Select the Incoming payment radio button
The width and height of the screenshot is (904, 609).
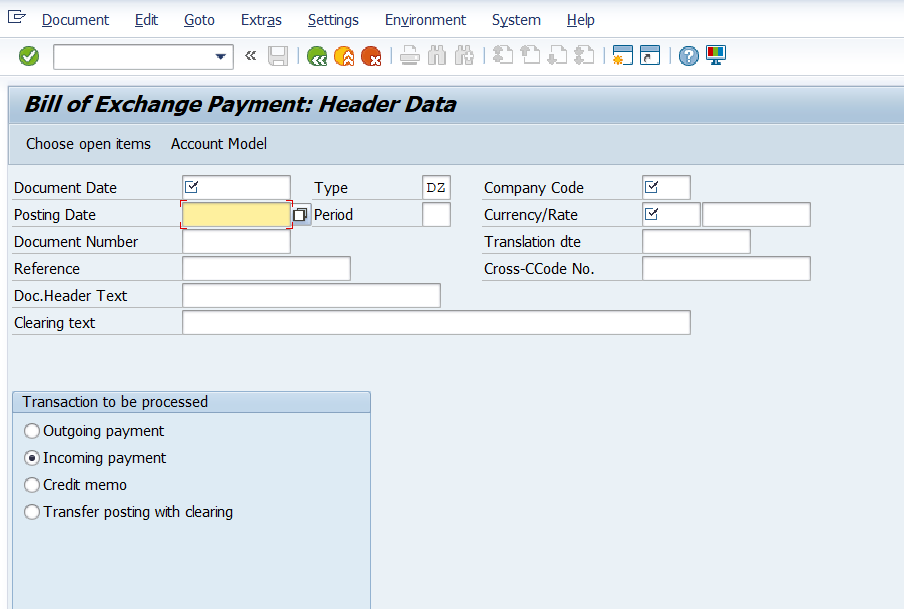(32, 458)
